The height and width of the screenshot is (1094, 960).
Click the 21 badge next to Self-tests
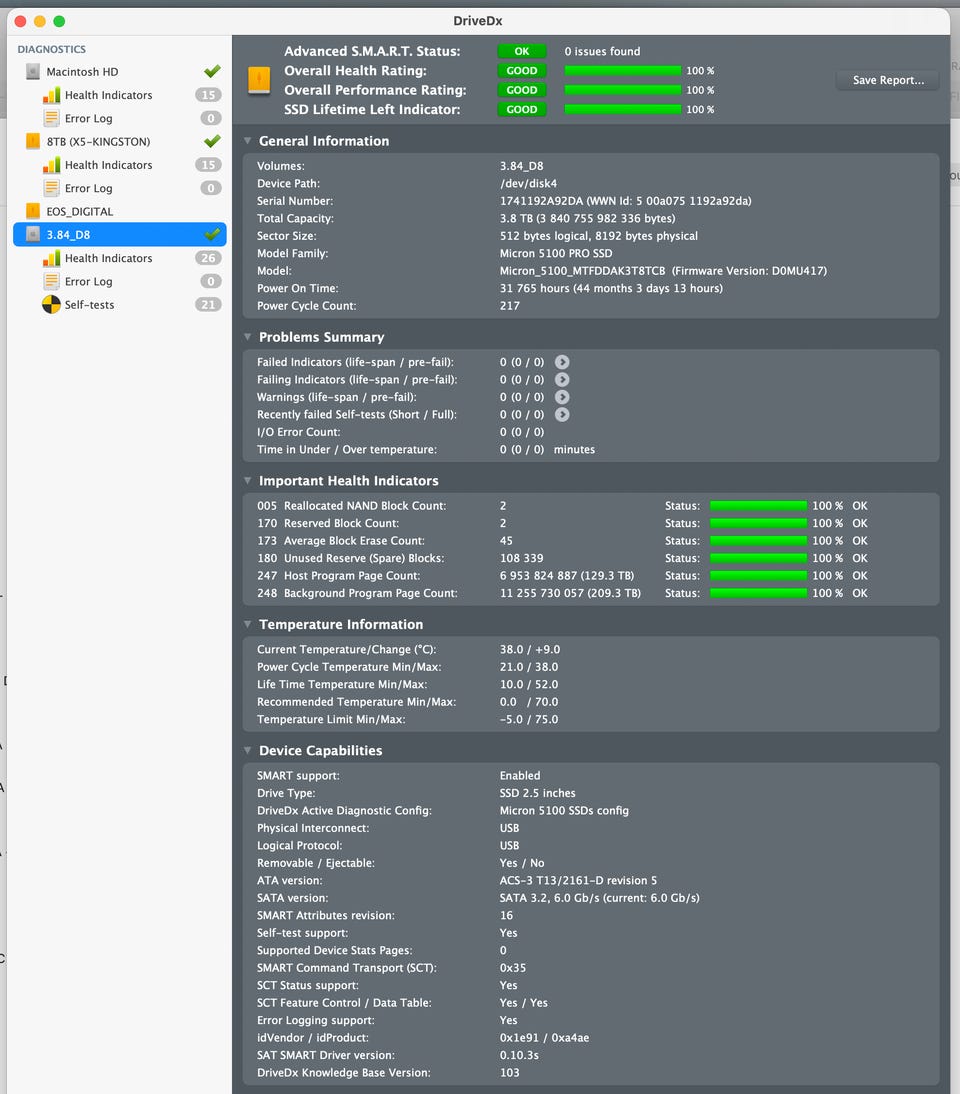tap(208, 304)
